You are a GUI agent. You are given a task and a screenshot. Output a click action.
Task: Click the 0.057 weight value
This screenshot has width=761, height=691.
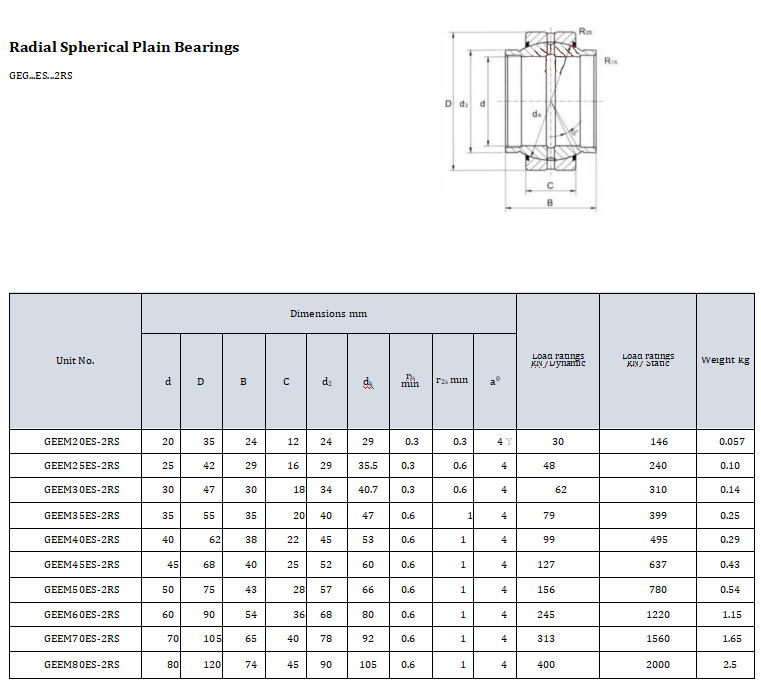pos(731,441)
